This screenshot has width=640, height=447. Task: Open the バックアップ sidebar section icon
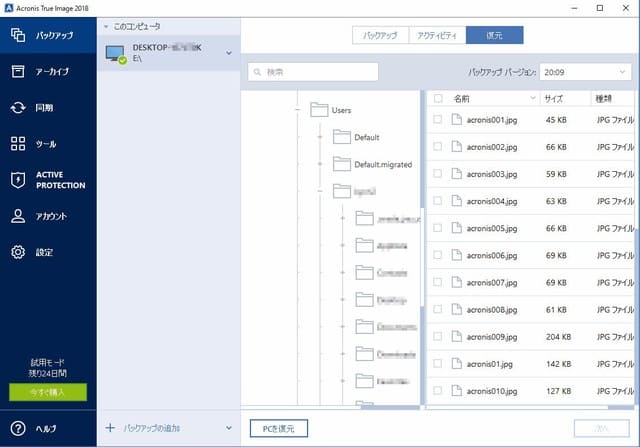[x=17, y=35]
